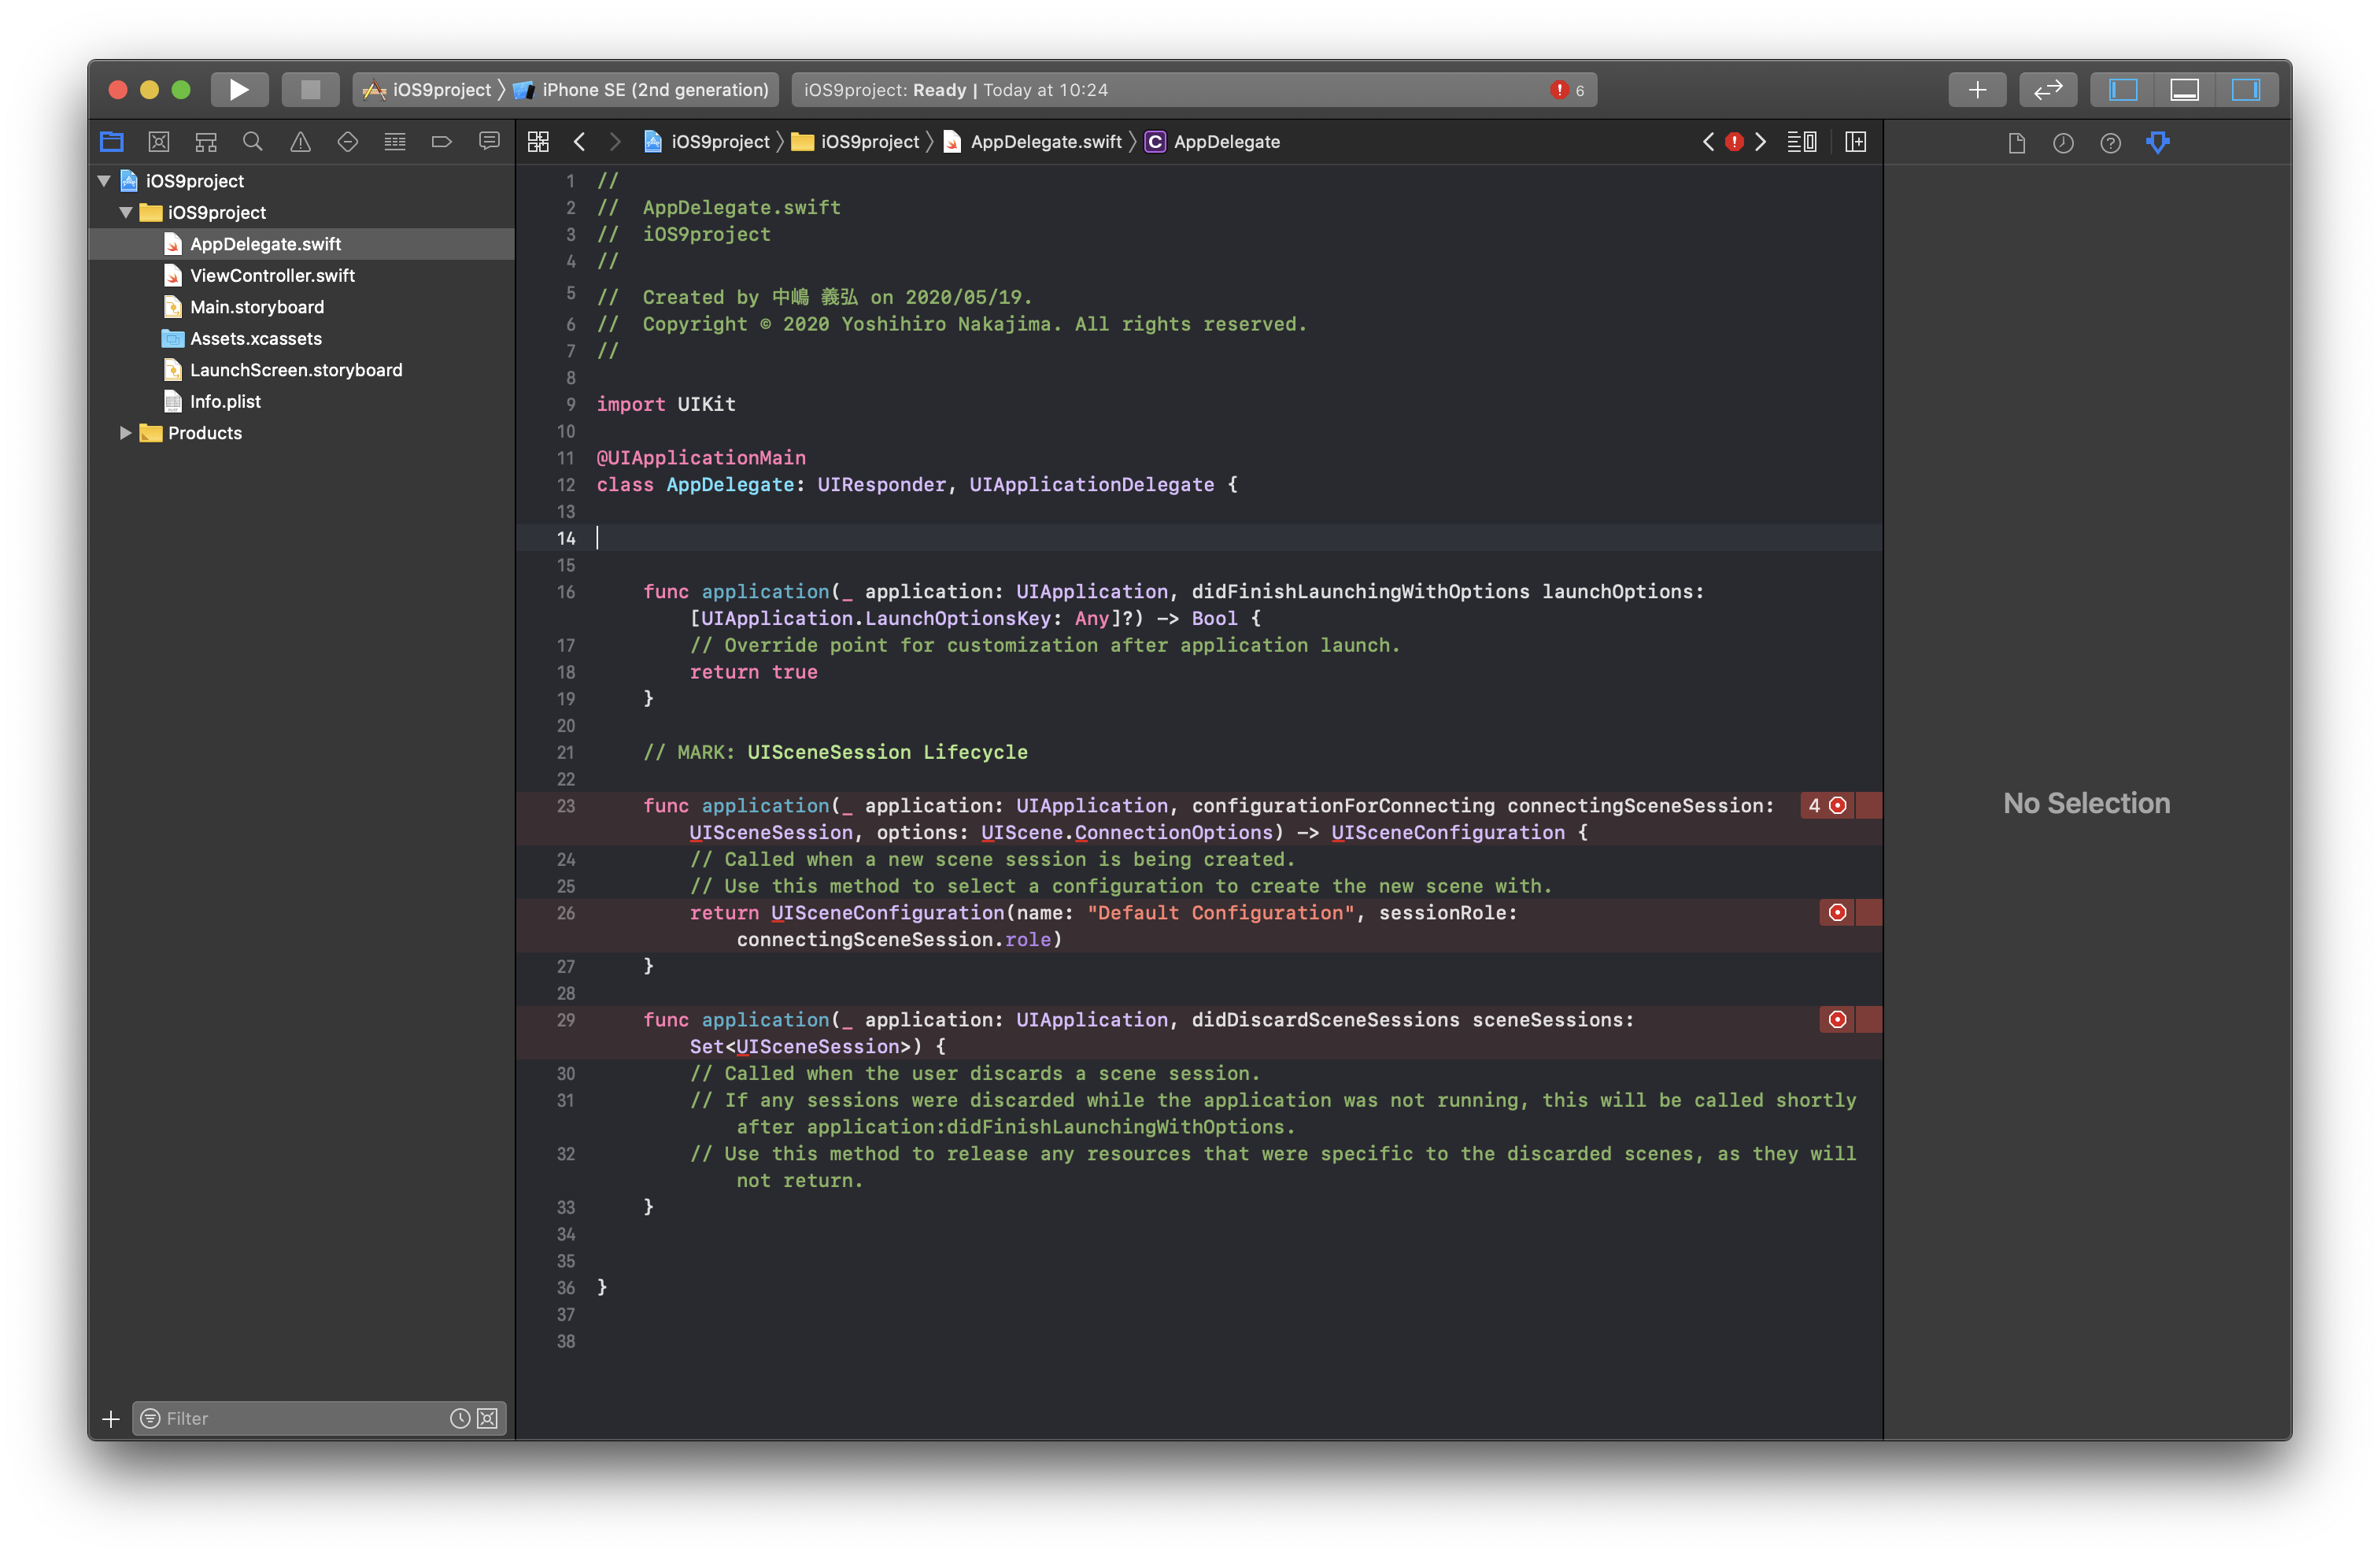Viewport: 2380px width, 1557px height.
Task: Click AppDelegate.swift in jump bar
Action: coord(1033,142)
